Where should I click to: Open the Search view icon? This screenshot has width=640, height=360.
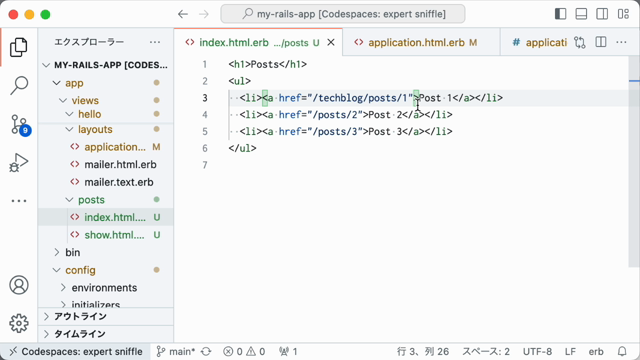[x=19, y=85]
